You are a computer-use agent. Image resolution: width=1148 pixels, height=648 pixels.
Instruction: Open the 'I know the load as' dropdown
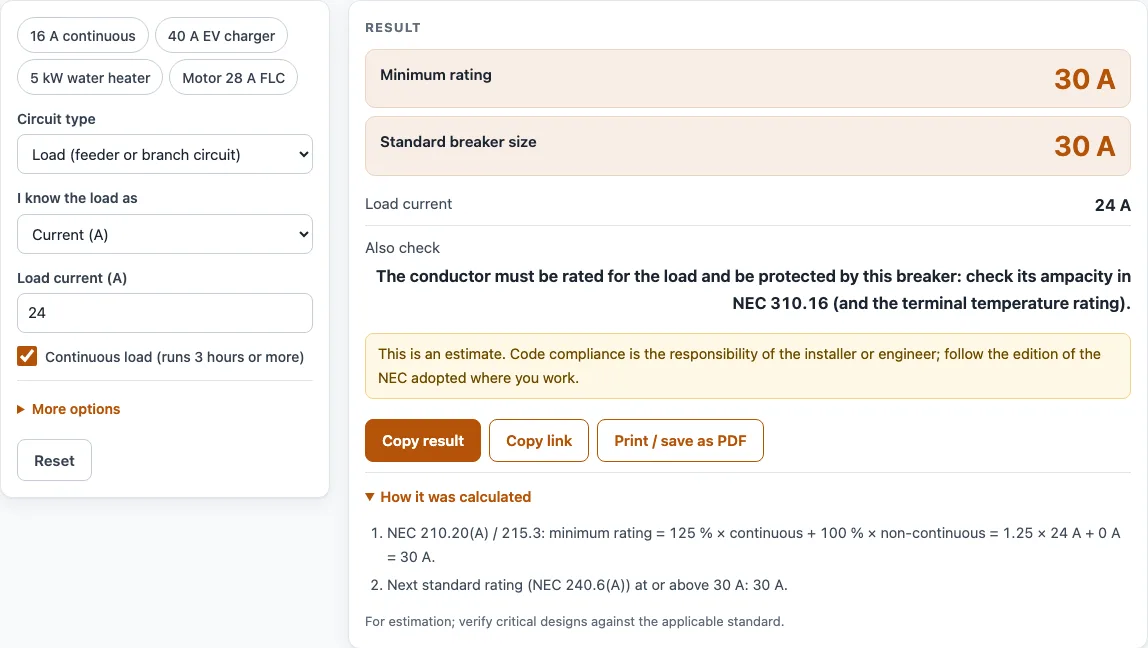pyautogui.click(x=165, y=234)
